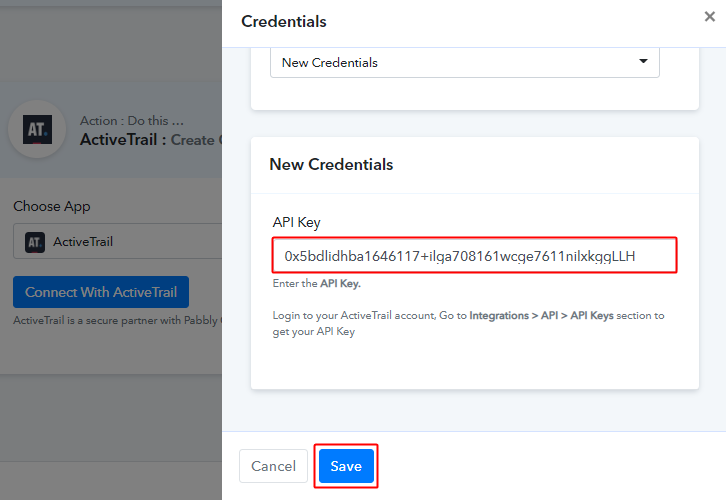Click Connect With ActiveTrail button
726x500 pixels.
101,292
